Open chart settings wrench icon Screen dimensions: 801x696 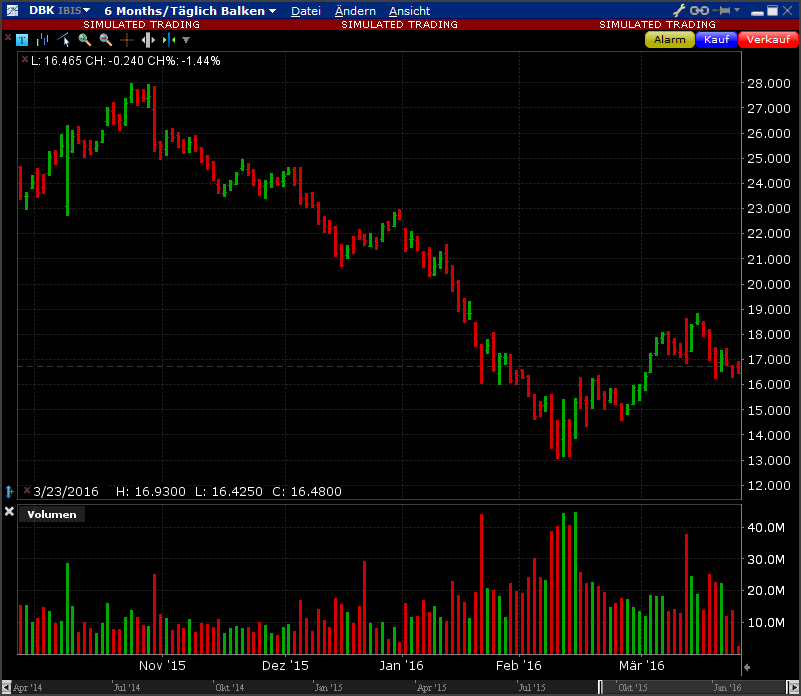point(679,10)
